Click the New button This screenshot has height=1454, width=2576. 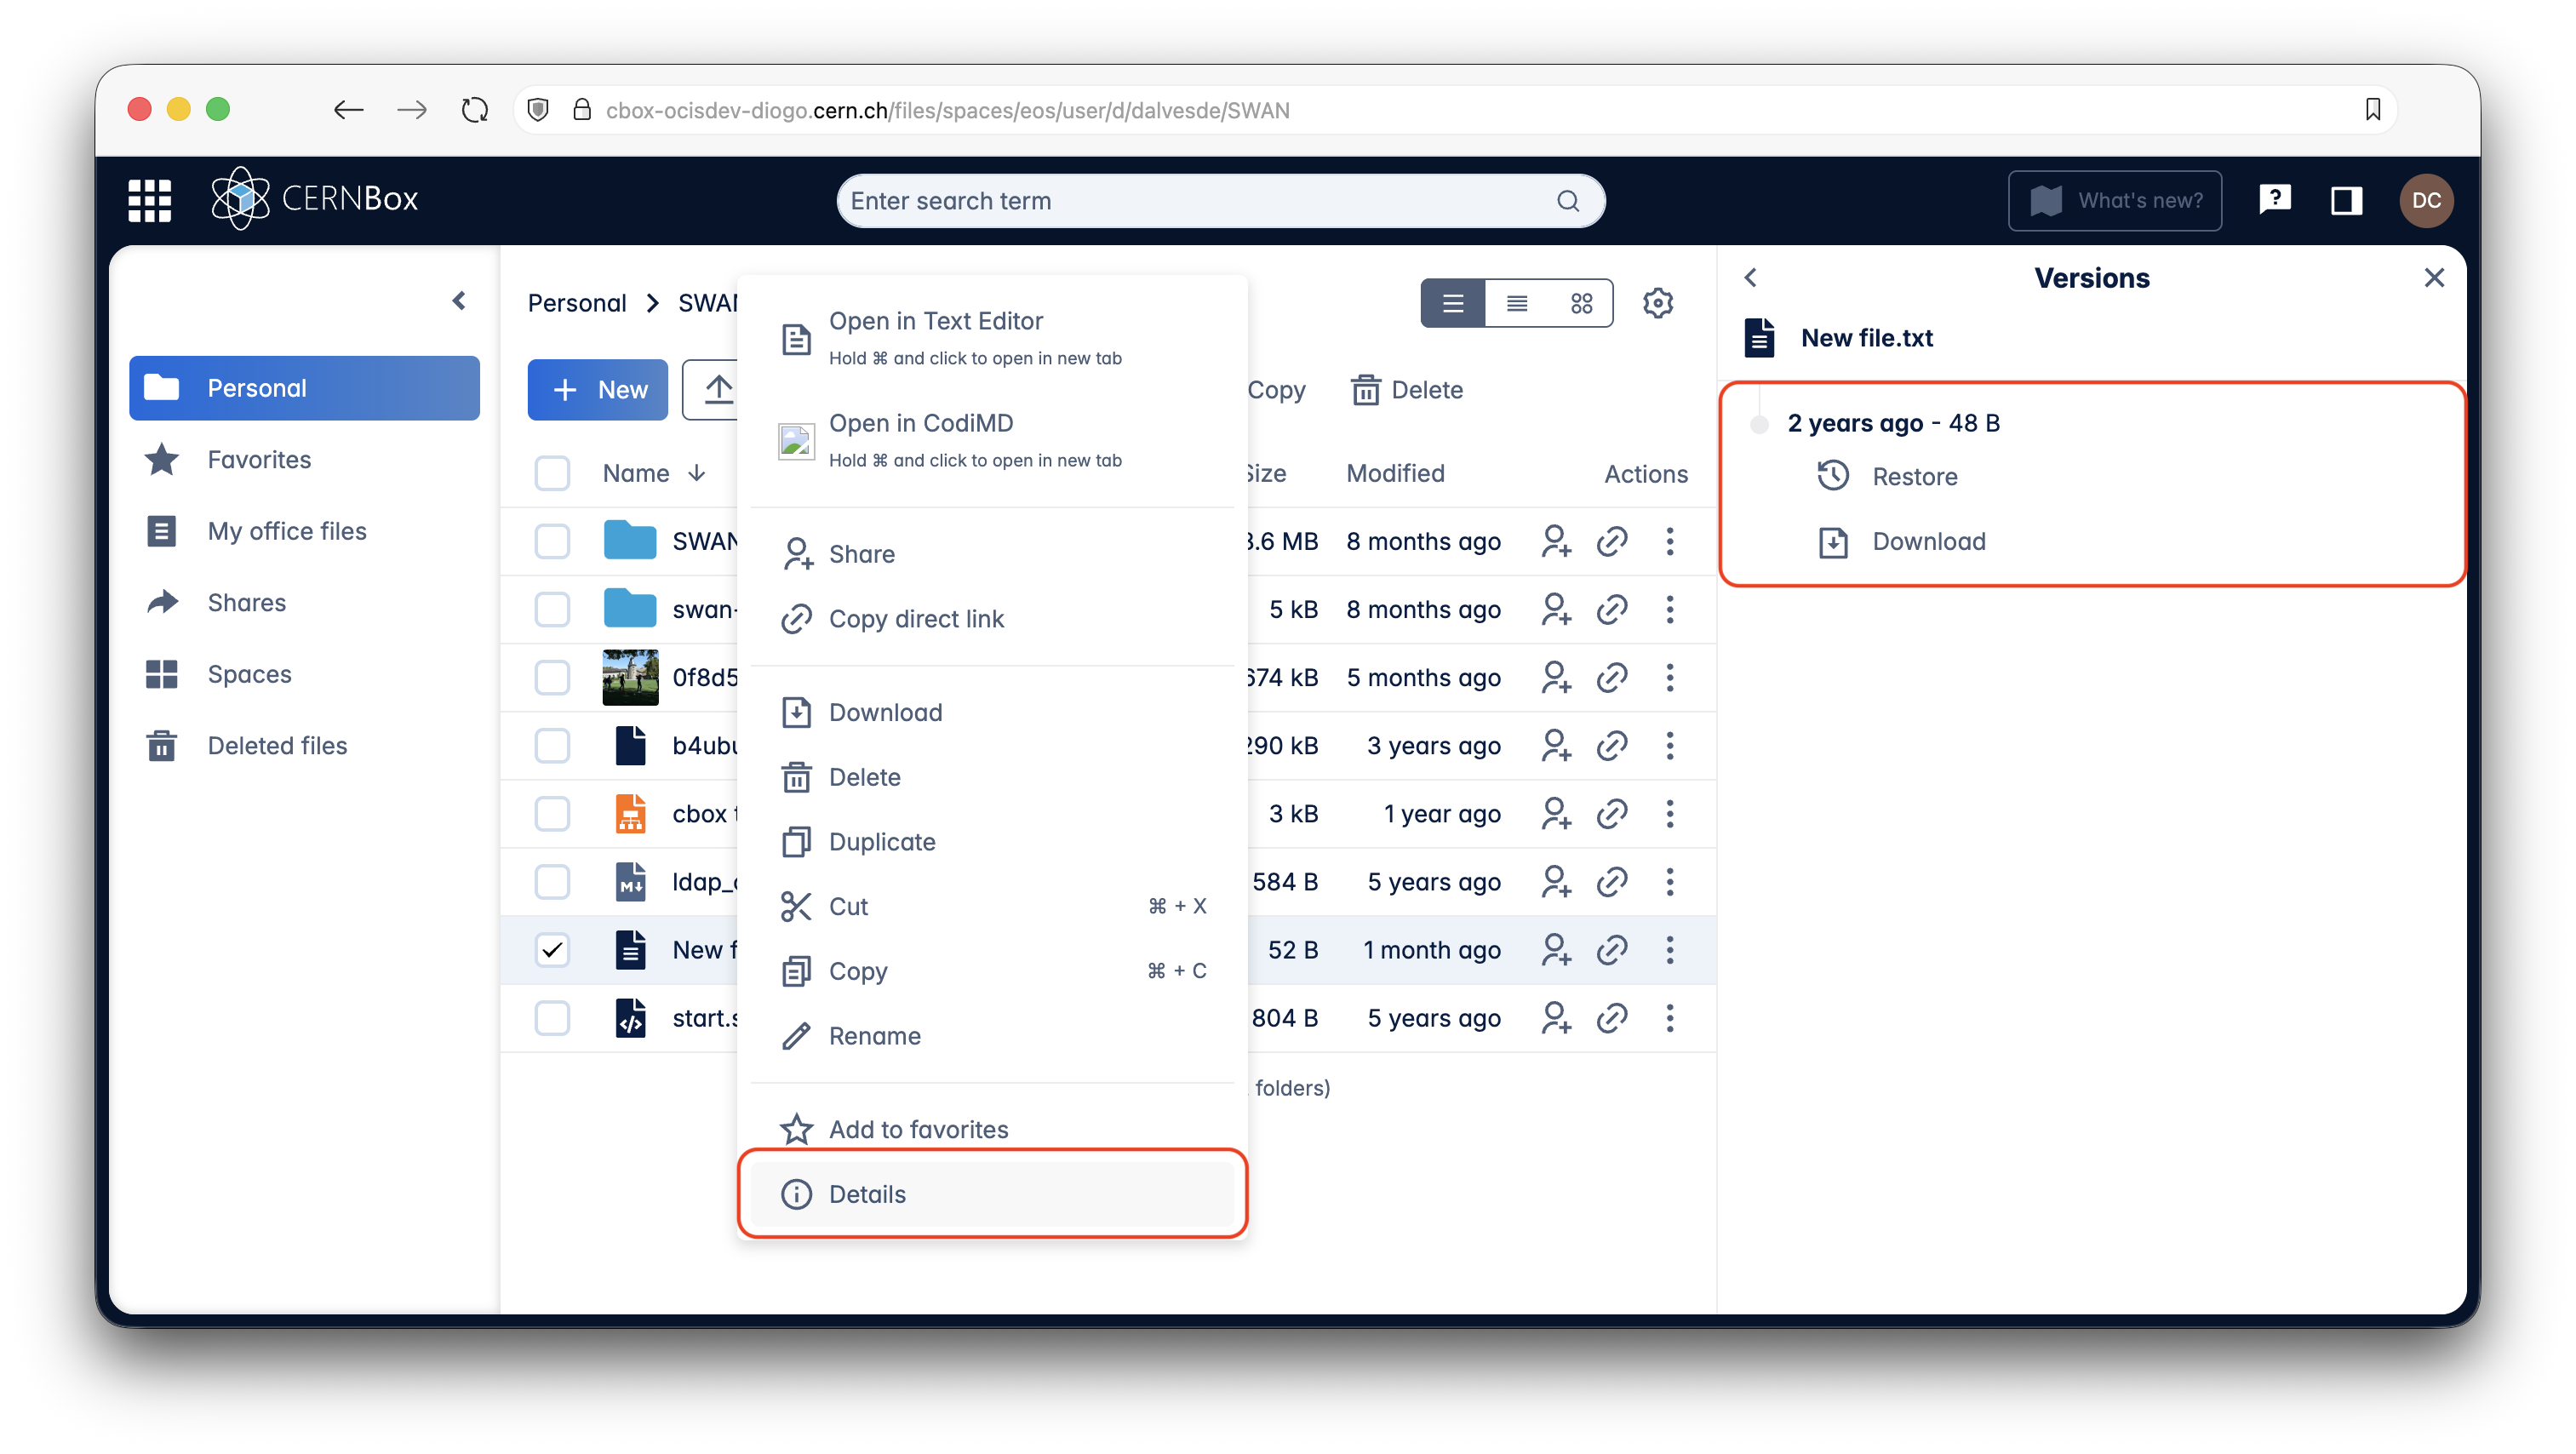point(598,389)
